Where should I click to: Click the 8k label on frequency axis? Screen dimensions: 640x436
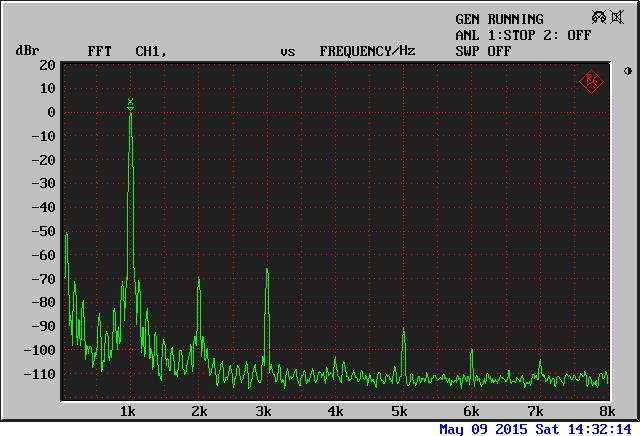coord(606,412)
